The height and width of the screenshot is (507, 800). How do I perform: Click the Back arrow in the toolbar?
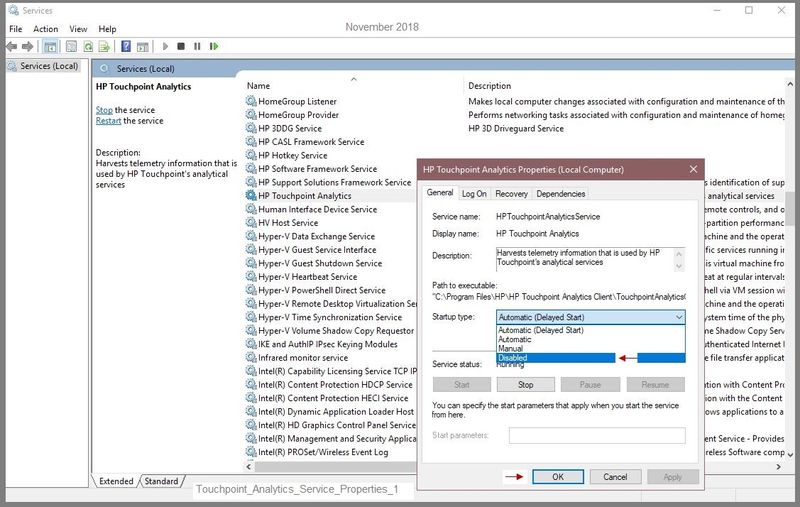11,46
